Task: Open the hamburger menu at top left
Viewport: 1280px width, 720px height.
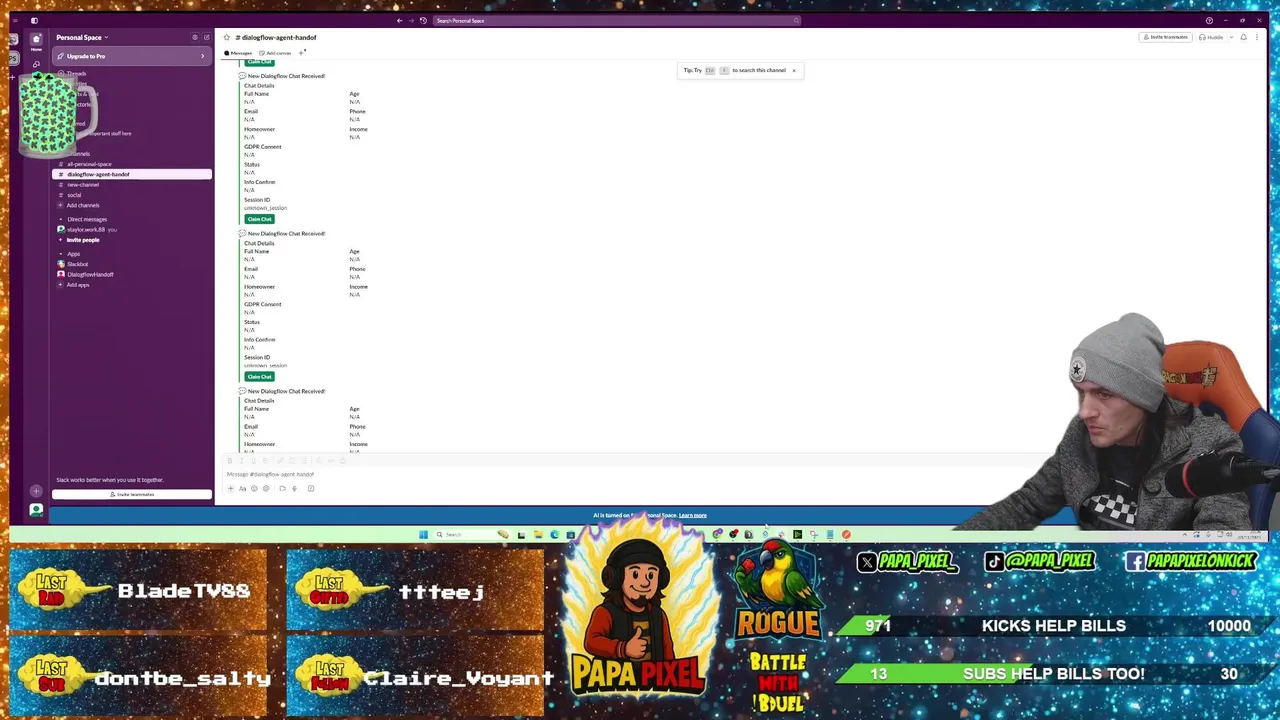Action: (15, 20)
